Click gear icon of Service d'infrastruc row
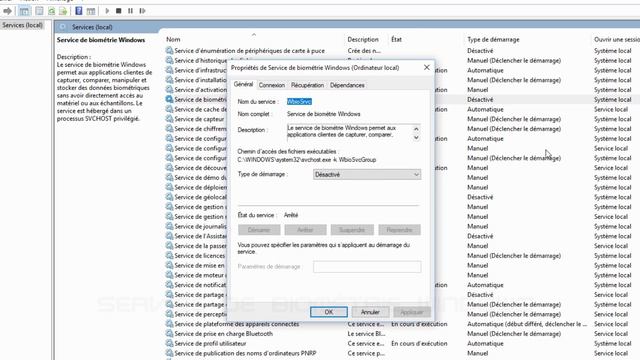The height and width of the screenshot is (360, 640). 169,70
